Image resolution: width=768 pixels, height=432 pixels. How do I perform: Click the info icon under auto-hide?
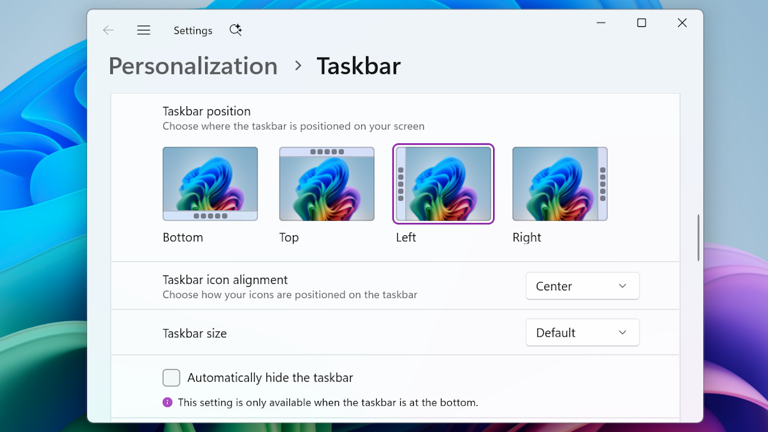coord(168,402)
